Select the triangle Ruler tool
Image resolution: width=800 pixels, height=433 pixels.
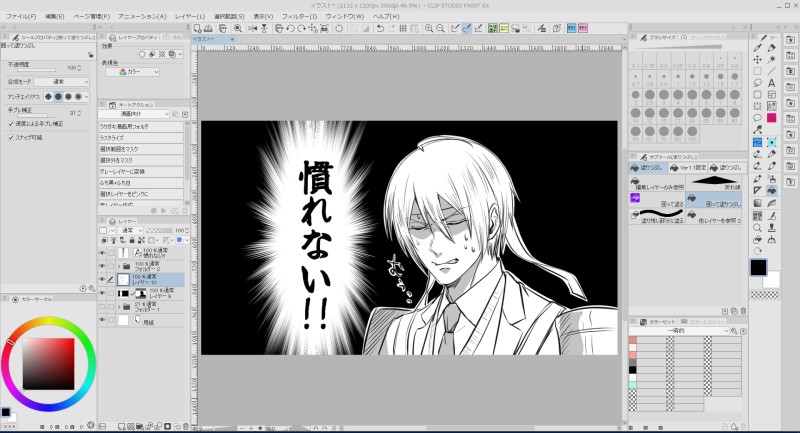pyautogui.click(x=758, y=190)
